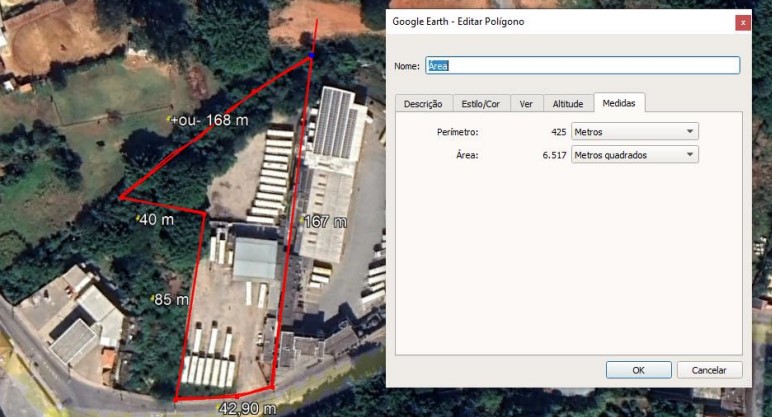This screenshot has width=772, height=417.
Task: Close the Editar Polígono dialog
Action: (x=741, y=22)
